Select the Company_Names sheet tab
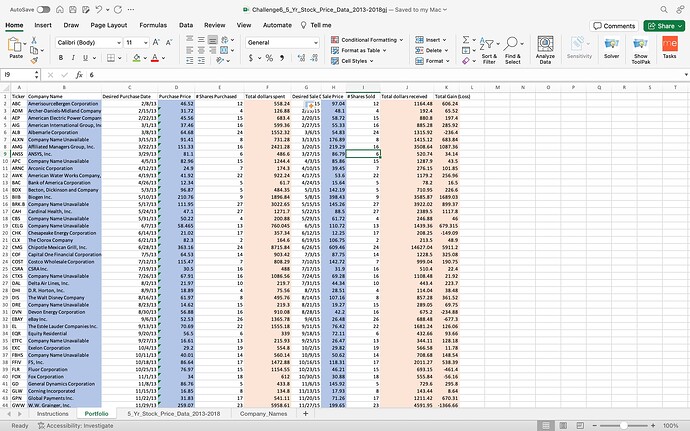The height and width of the screenshot is (431, 690). 264,413
